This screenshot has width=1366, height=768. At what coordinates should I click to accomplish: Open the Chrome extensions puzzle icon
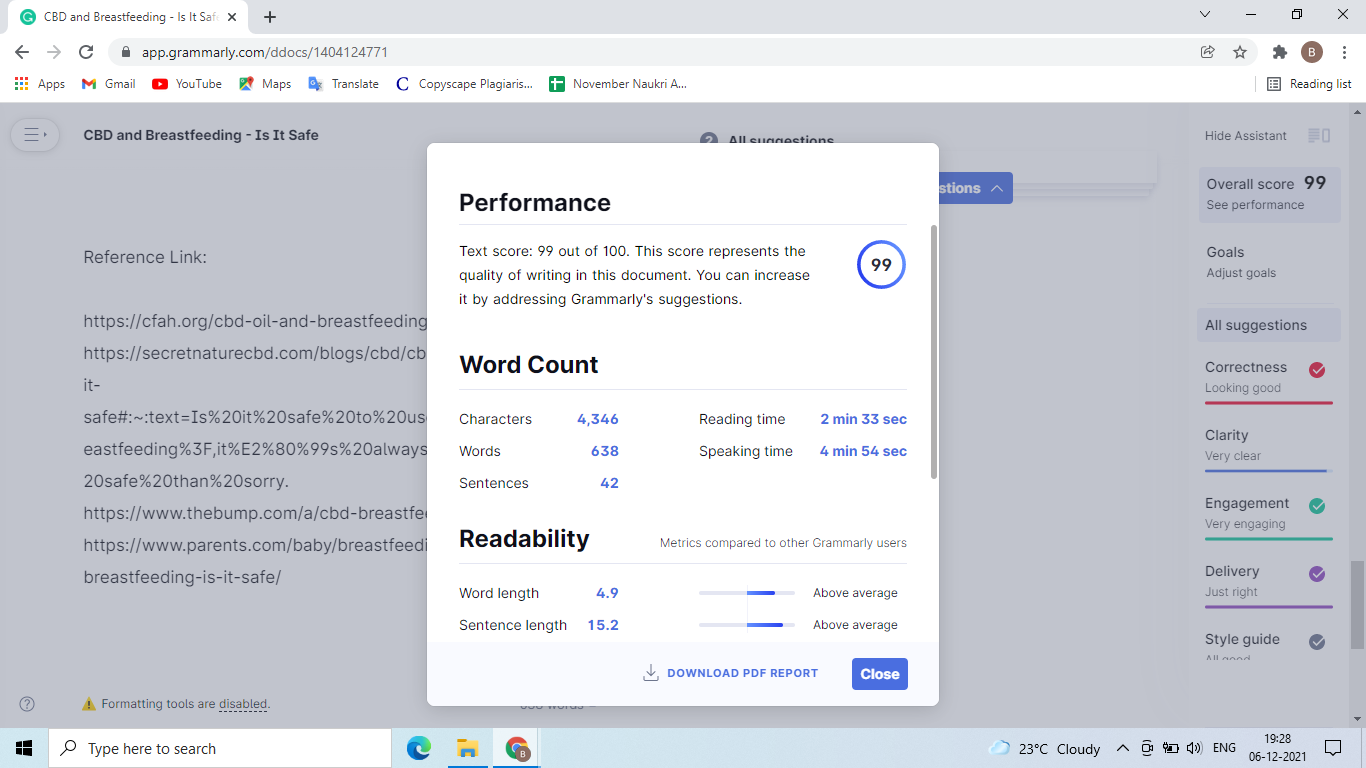coord(1279,52)
